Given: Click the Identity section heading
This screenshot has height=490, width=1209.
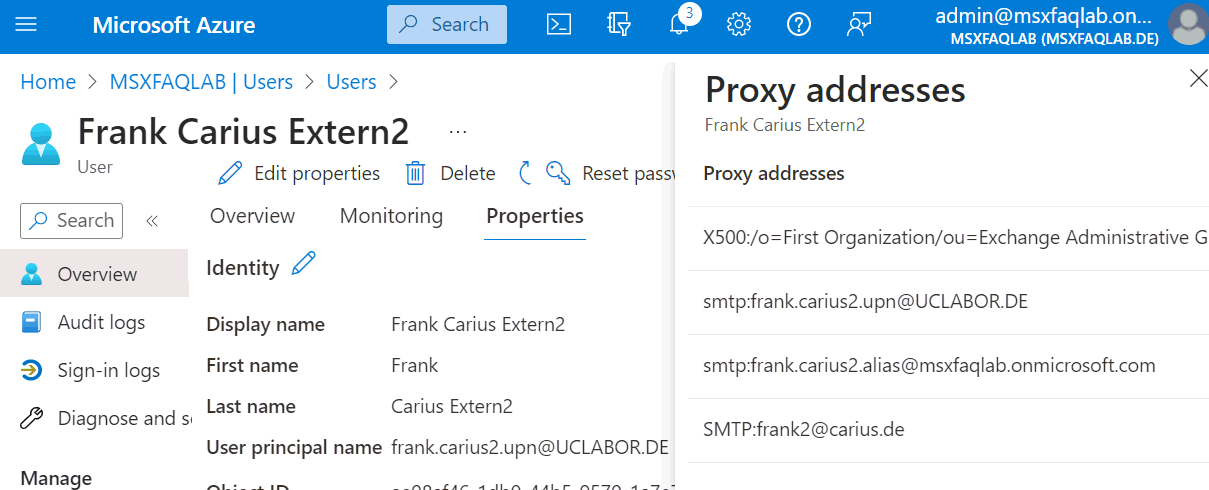Looking at the screenshot, I should [x=243, y=267].
